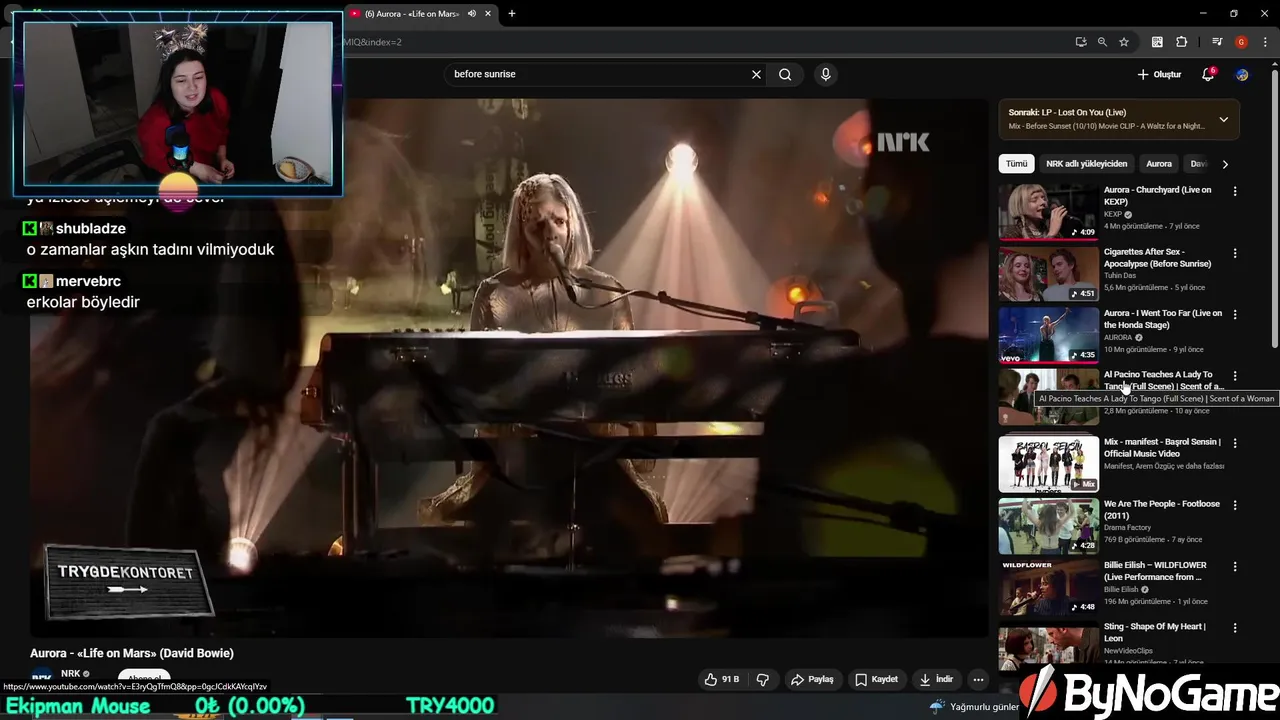Open YouTube notifications bell
The width and height of the screenshot is (1280, 720).
click(1208, 75)
